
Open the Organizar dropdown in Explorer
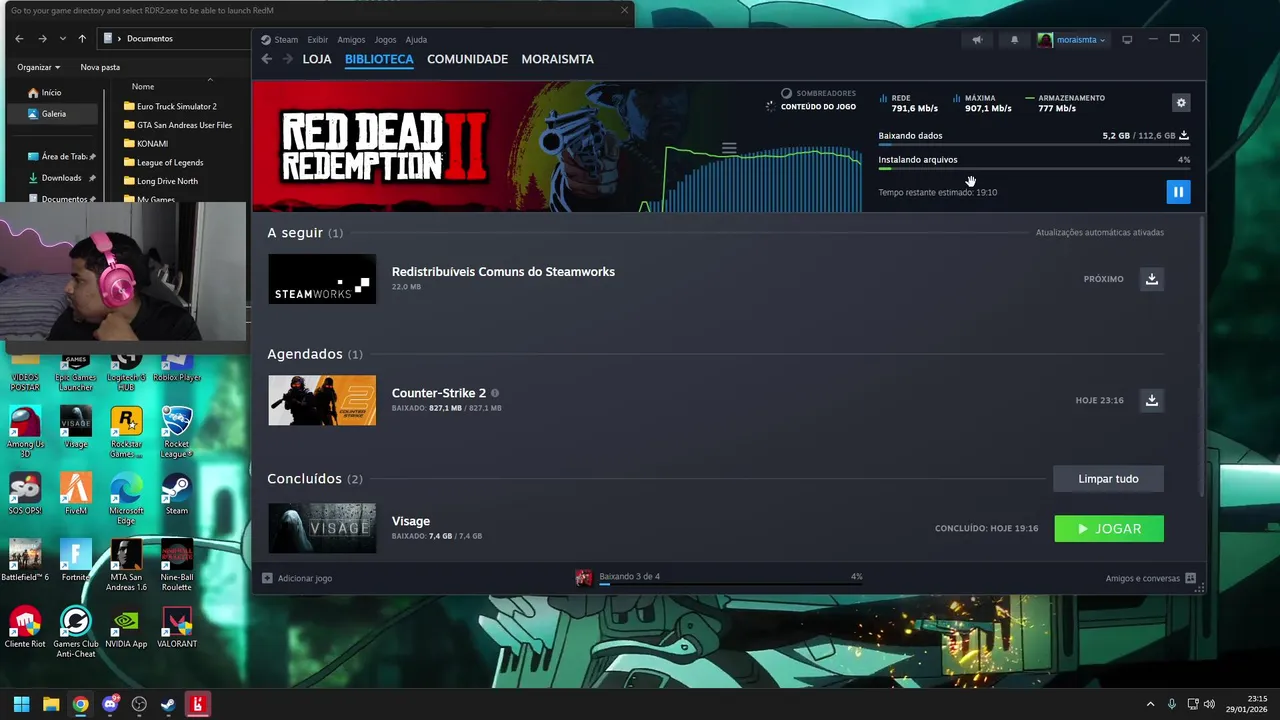[x=38, y=67]
